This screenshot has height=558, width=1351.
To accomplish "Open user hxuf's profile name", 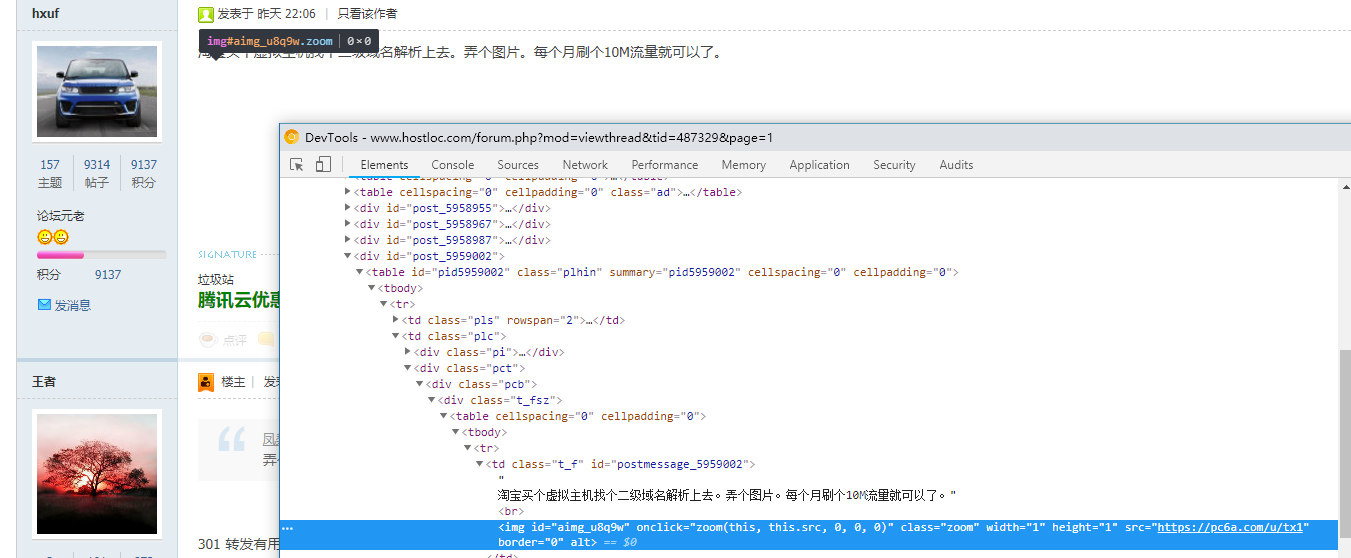I will [47, 14].
